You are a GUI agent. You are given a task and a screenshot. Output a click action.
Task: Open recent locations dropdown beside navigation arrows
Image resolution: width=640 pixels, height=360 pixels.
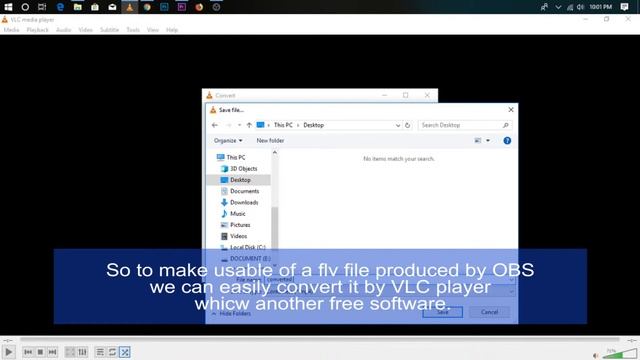click(239, 125)
